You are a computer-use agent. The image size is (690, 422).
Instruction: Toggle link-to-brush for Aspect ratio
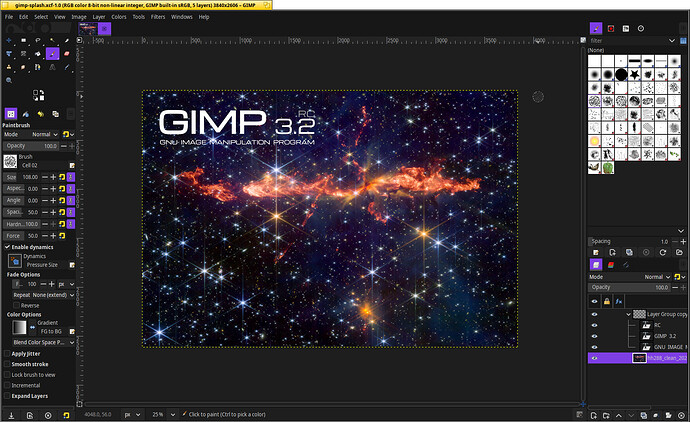(x=71, y=188)
